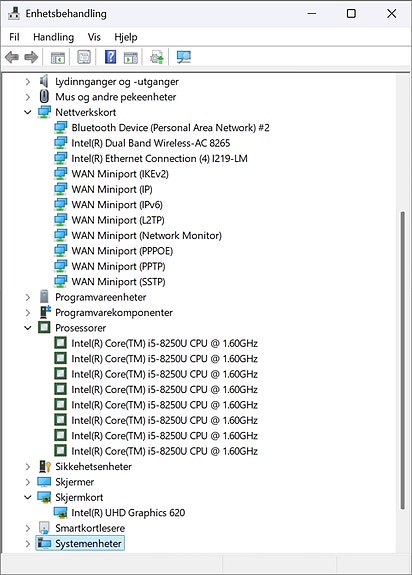Screen dimensions: 412x575
Task: Open the Help toolbar icon
Action: (x=110, y=57)
